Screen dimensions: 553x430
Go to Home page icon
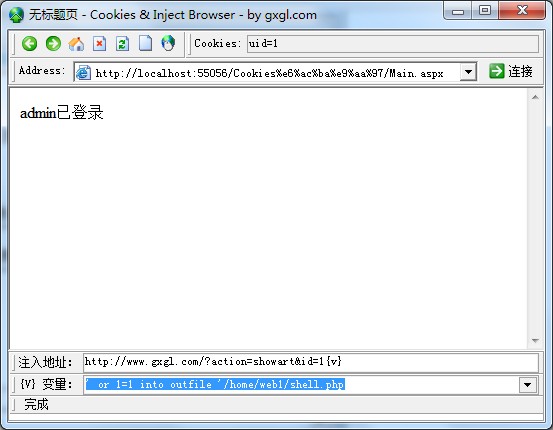(76, 44)
